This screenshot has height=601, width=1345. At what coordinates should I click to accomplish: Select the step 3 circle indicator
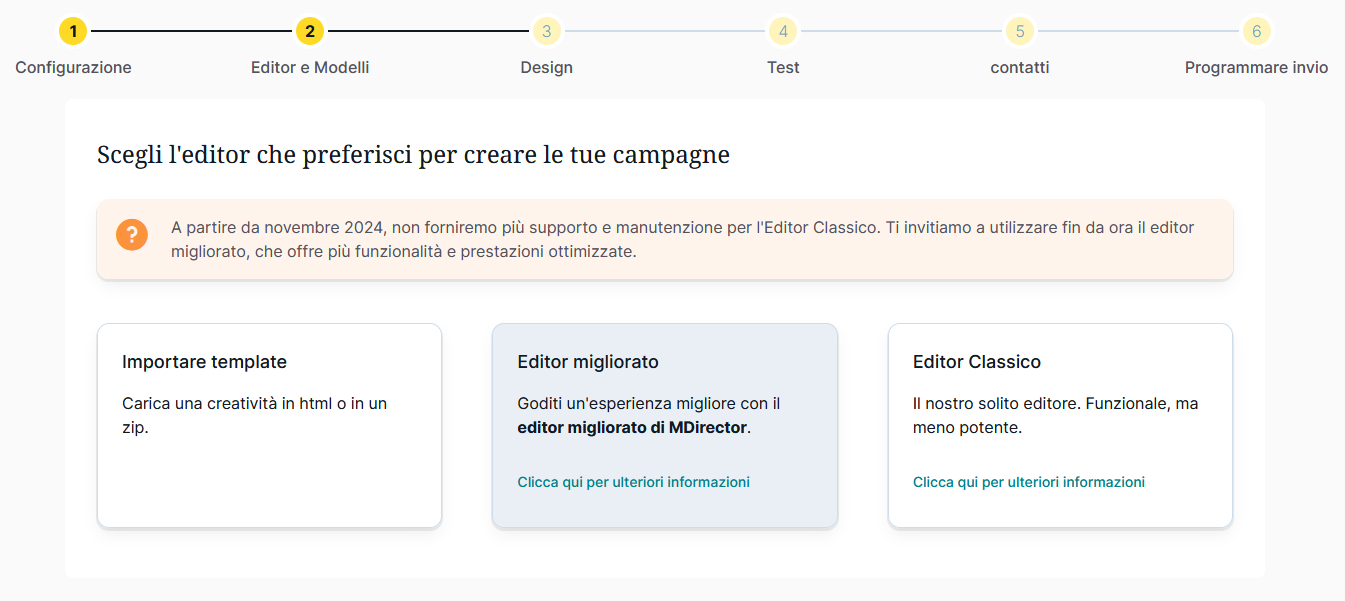(546, 32)
